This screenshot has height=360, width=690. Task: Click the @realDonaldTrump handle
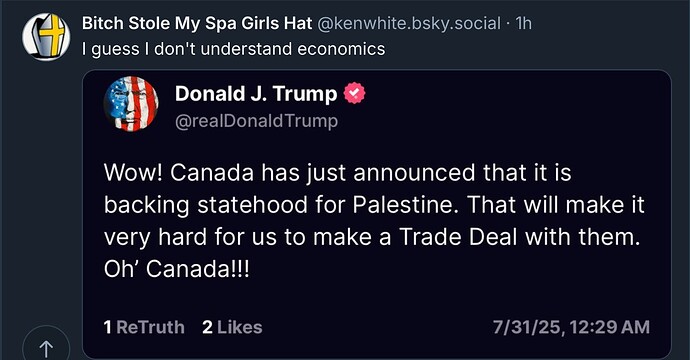[257, 121]
